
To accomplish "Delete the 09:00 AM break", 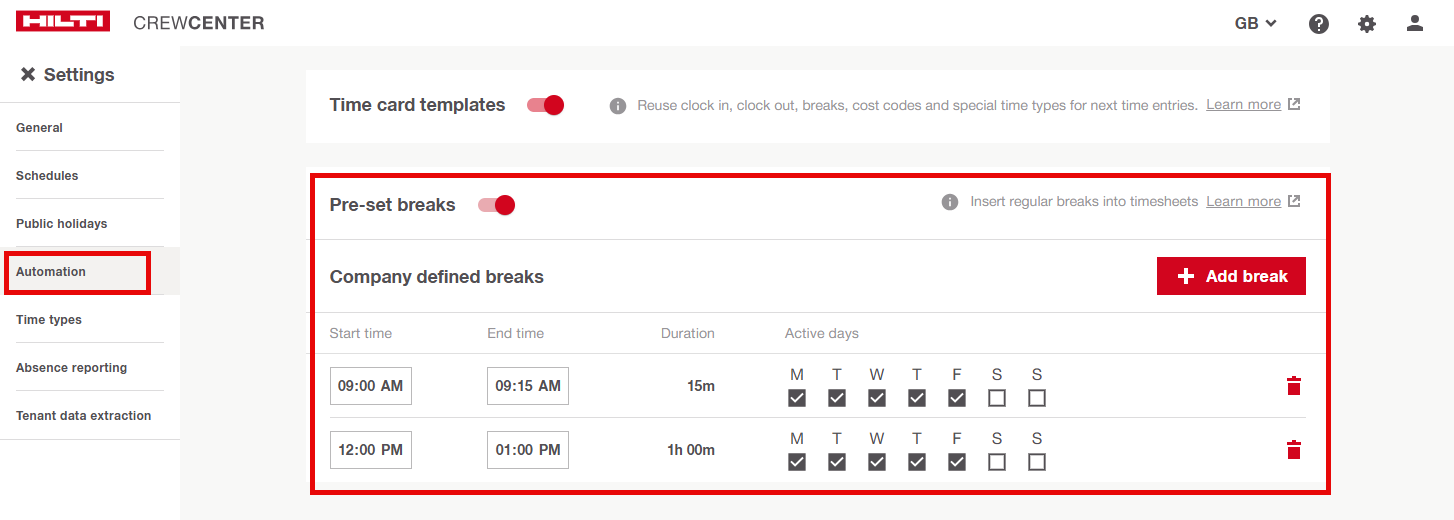I will pyautogui.click(x=1294, y=386).
